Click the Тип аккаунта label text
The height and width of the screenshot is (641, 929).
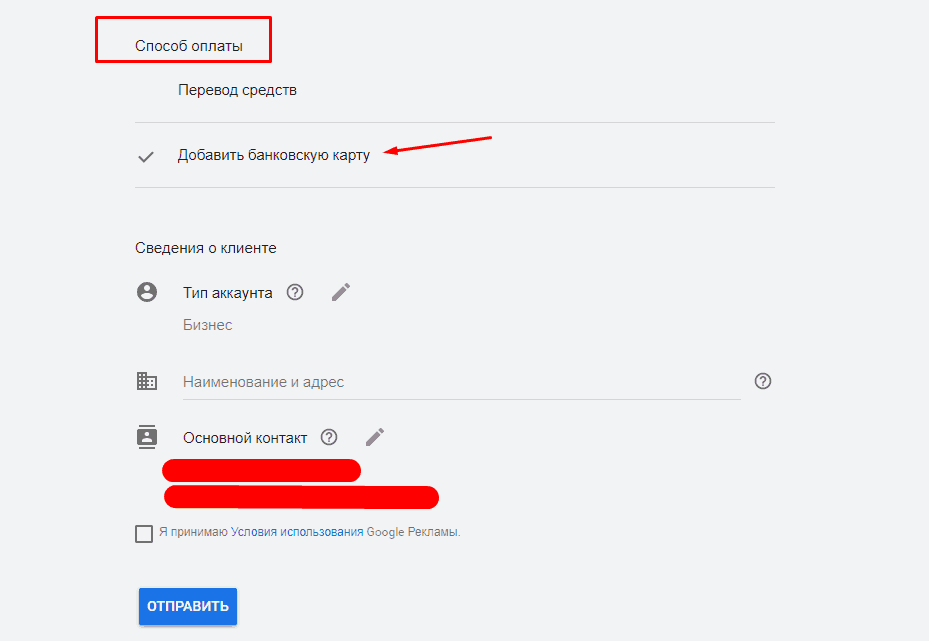[x=226, y=292]
